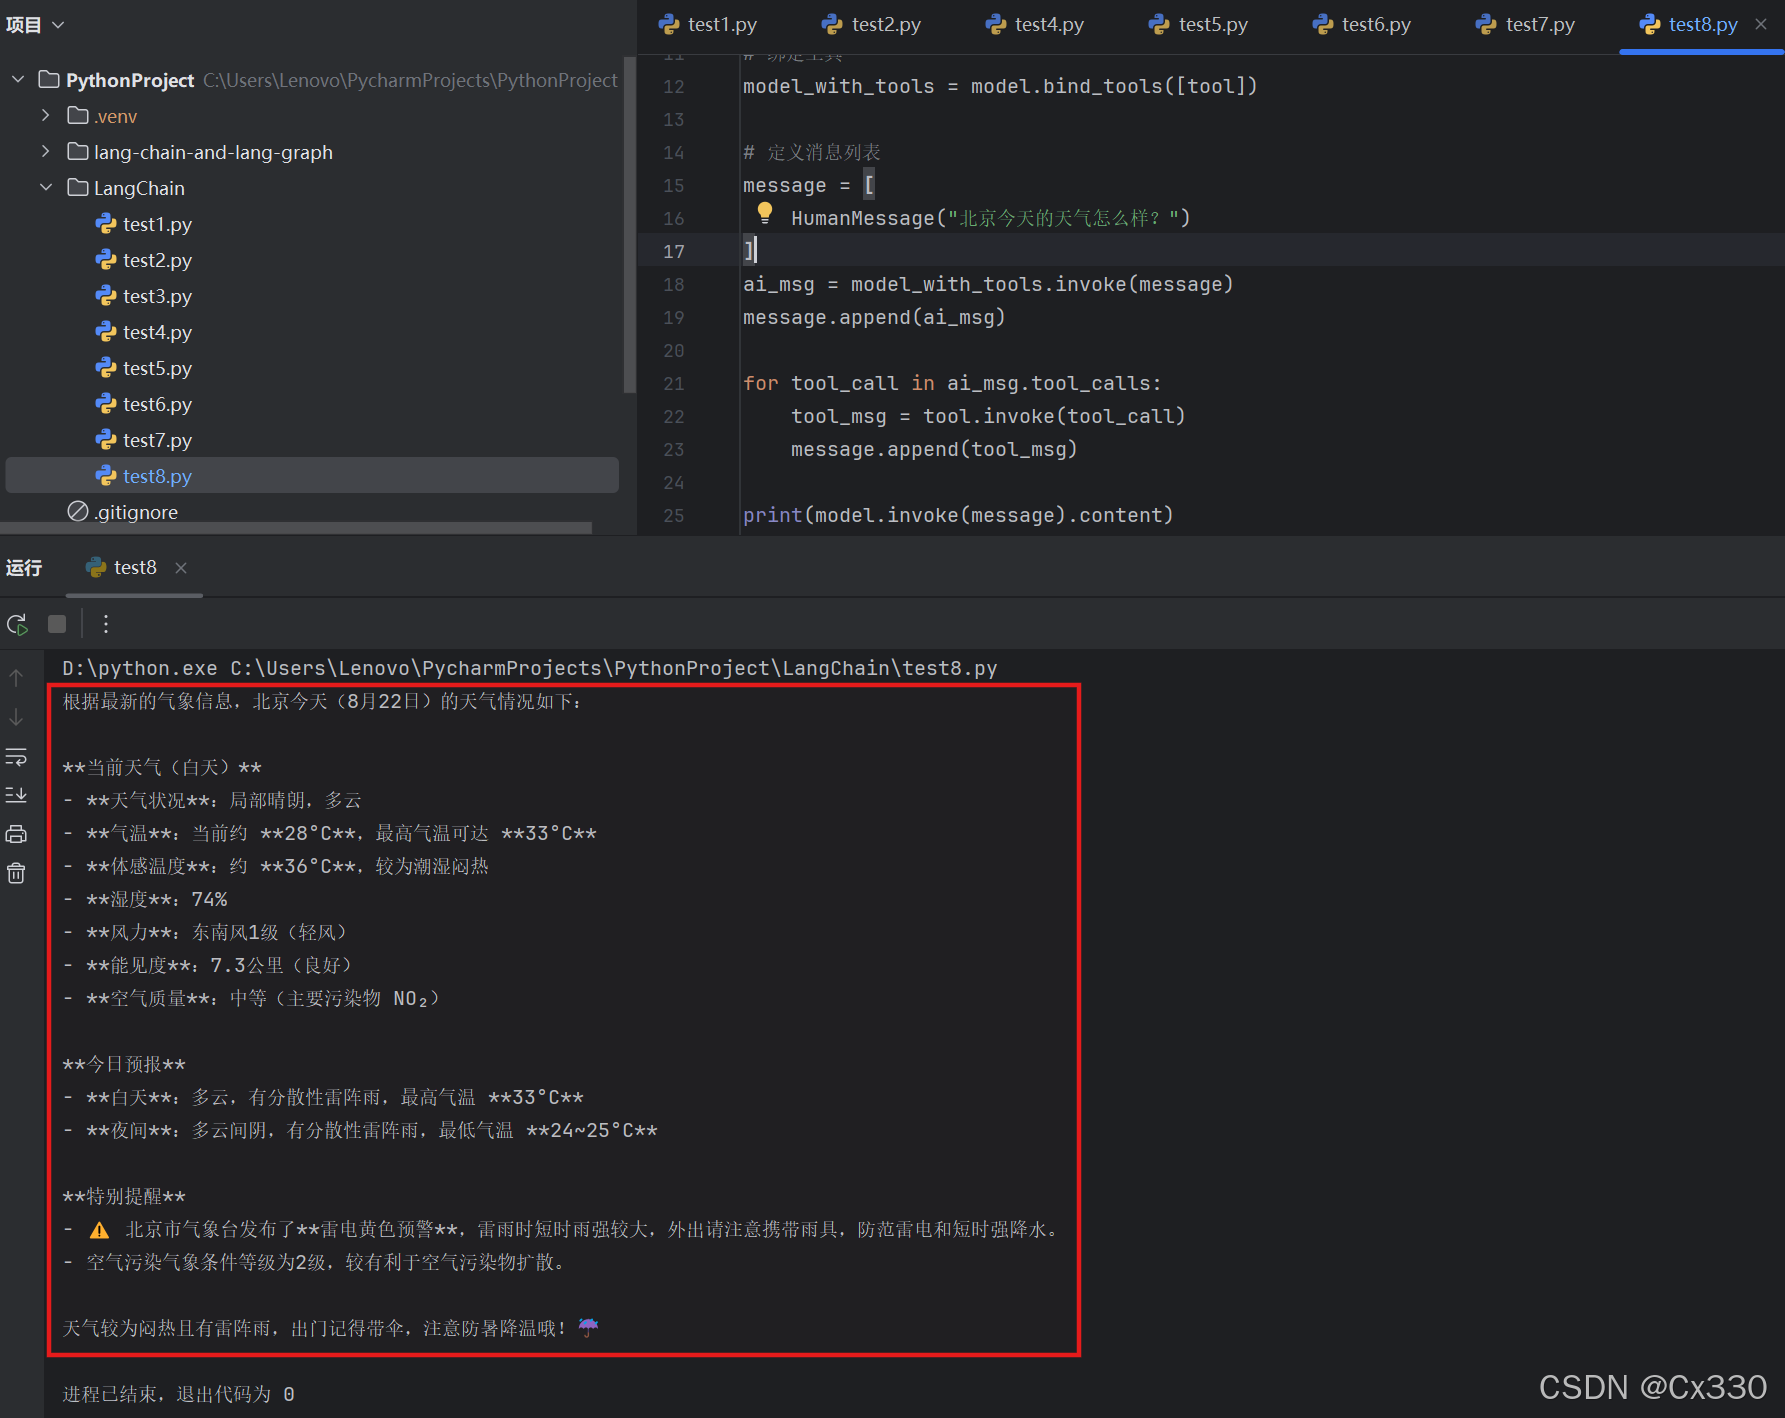The width and height of the screenshot is (1785, 1418).
Task: Click the '今日预报' heading in output
Action: click(124, 1064)
